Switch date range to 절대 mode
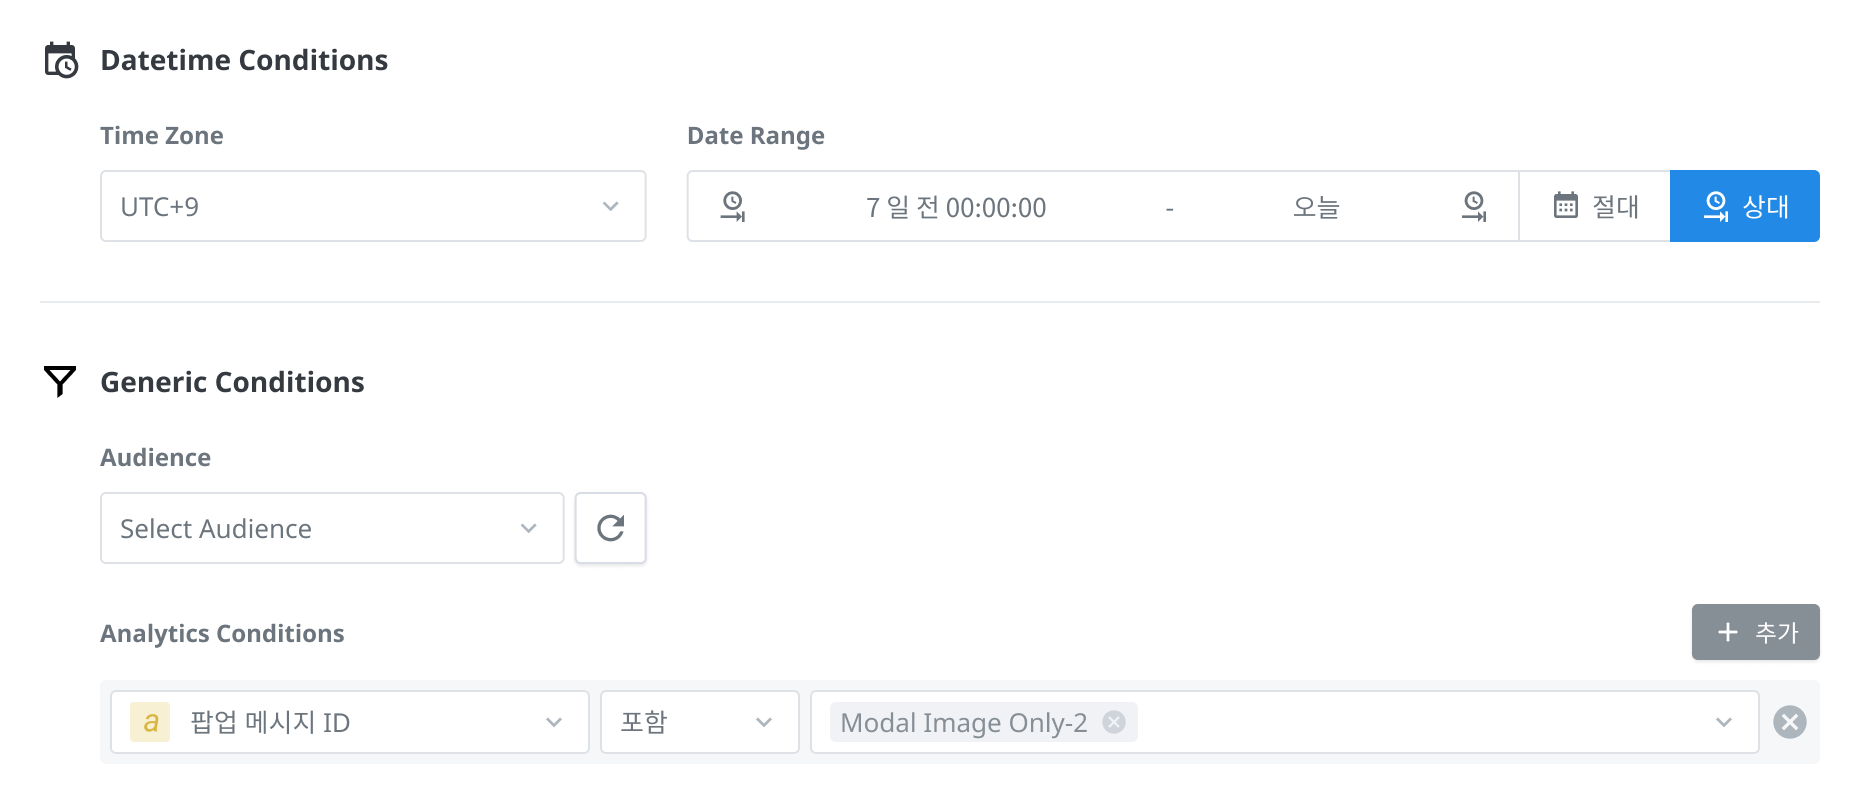This screenshot has width=1860, height=804. tap(1595, 206)
